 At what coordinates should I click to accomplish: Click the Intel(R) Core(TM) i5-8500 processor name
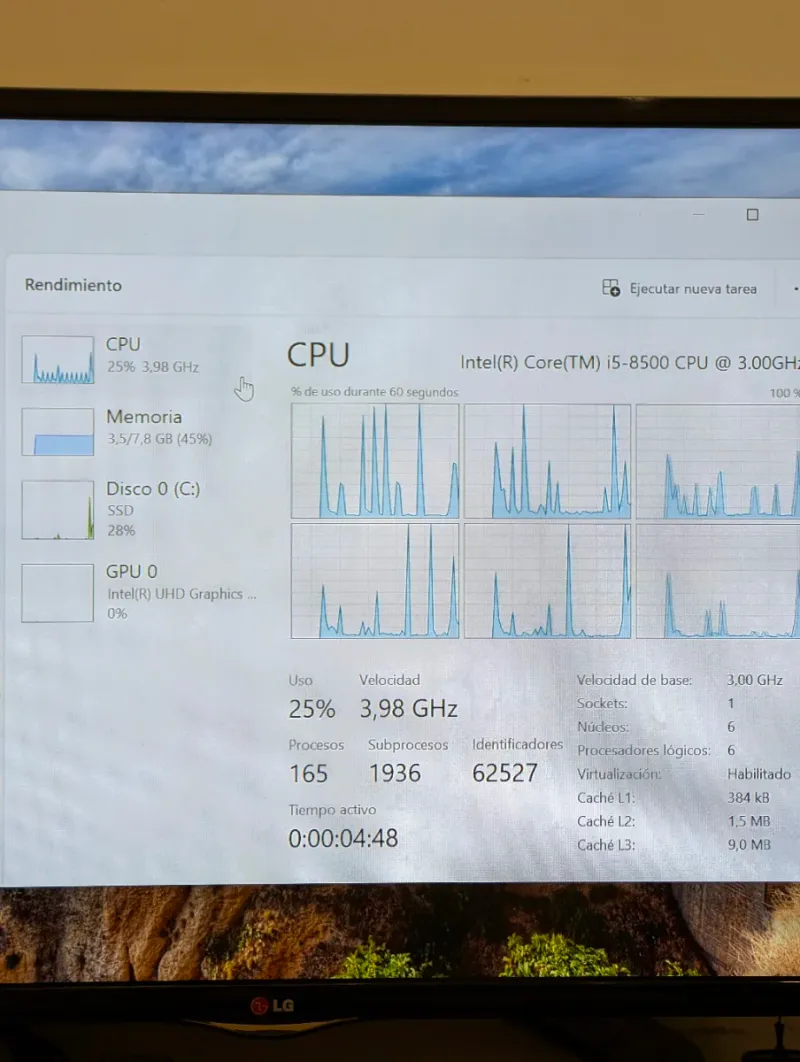pos(629,362)
